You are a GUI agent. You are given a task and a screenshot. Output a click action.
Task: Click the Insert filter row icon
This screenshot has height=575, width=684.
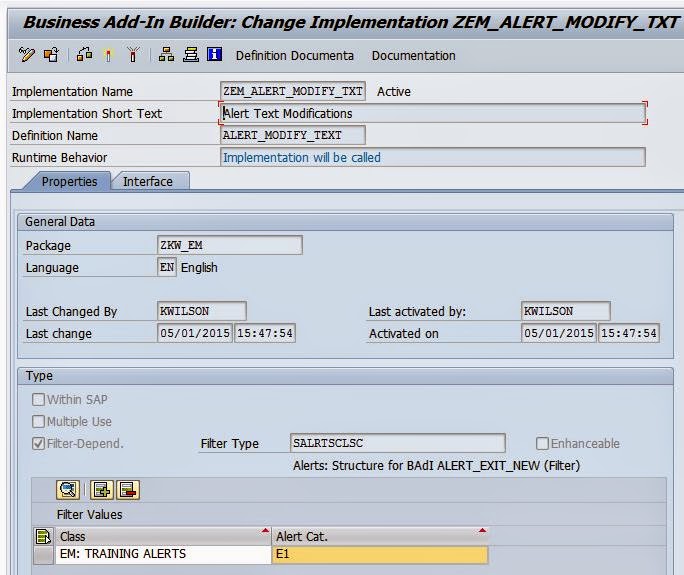click(102, 490)
